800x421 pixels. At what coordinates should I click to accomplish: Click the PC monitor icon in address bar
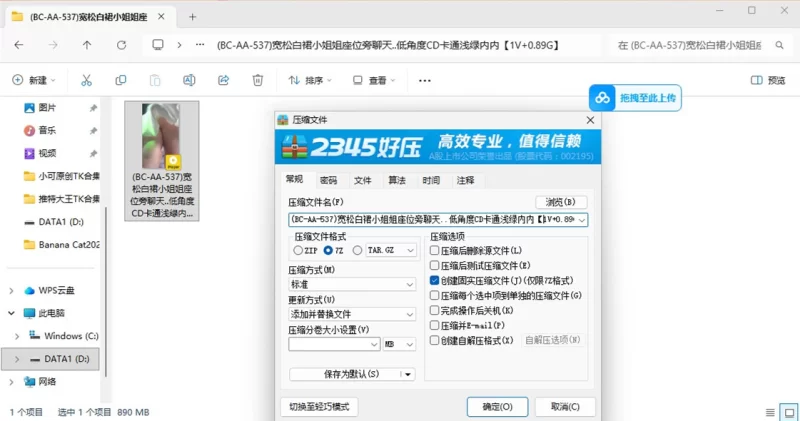coord(158,45)
